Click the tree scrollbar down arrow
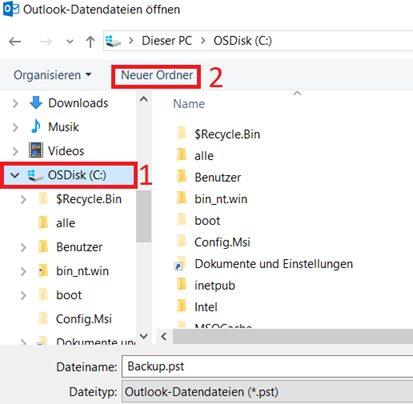 tap(144, 336)
